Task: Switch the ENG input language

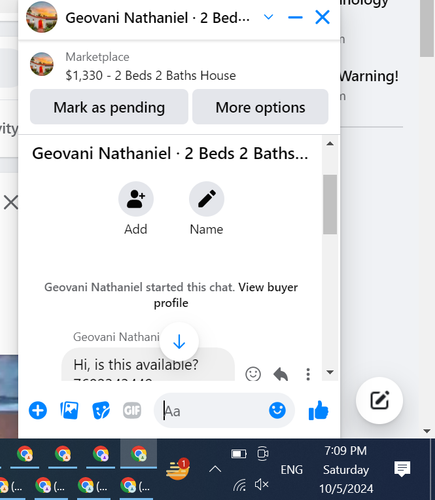Action: click(x=291, y=470)
